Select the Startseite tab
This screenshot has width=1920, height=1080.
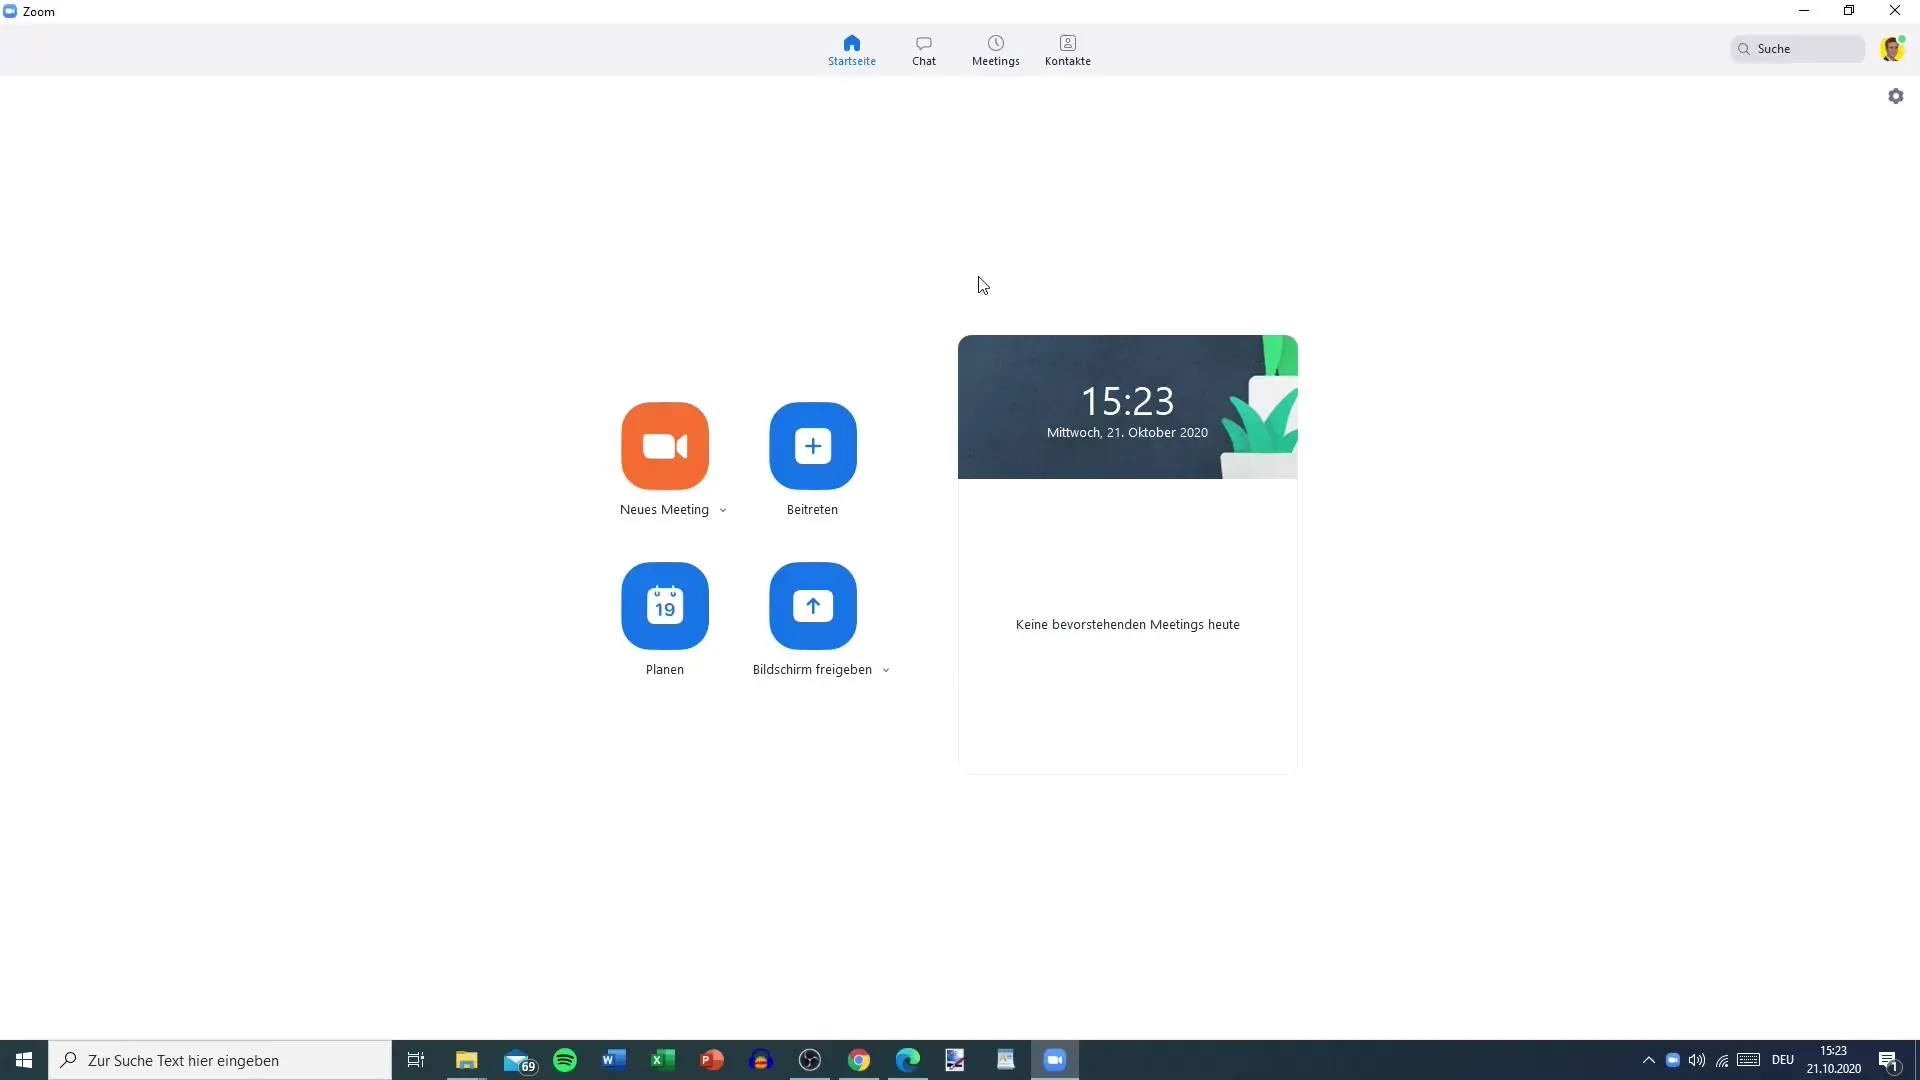pyautogui.click(x=852, y=50)
